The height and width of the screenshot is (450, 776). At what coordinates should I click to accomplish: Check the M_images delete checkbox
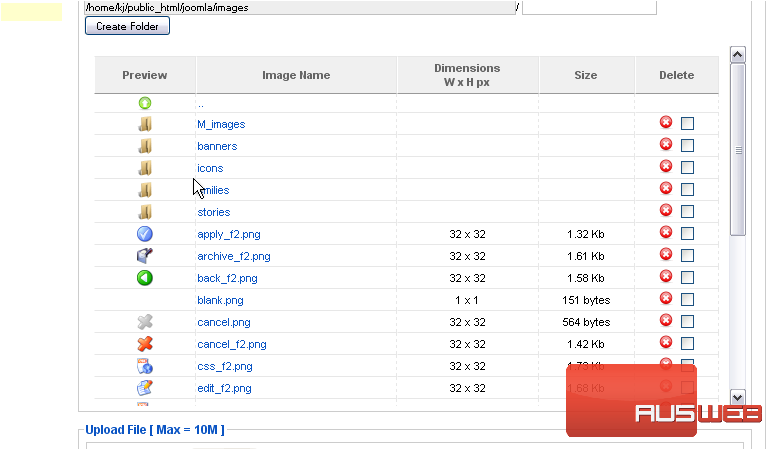[x=687, y=123]
